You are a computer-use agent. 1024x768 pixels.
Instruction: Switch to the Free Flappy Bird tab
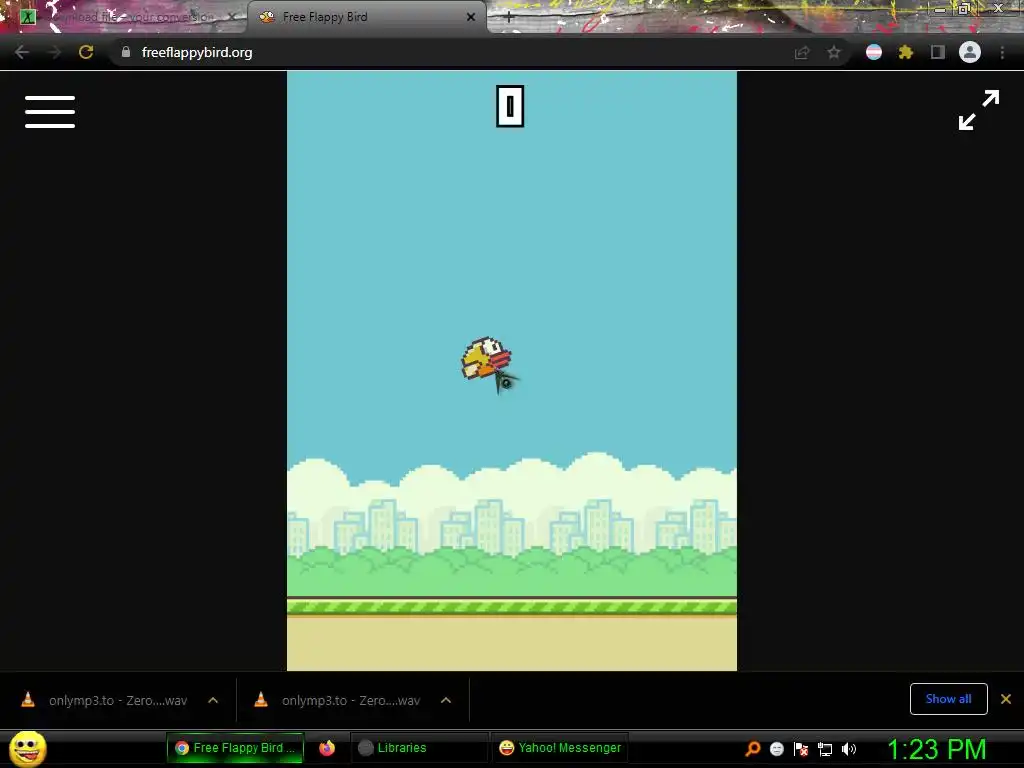pos(366,18)
